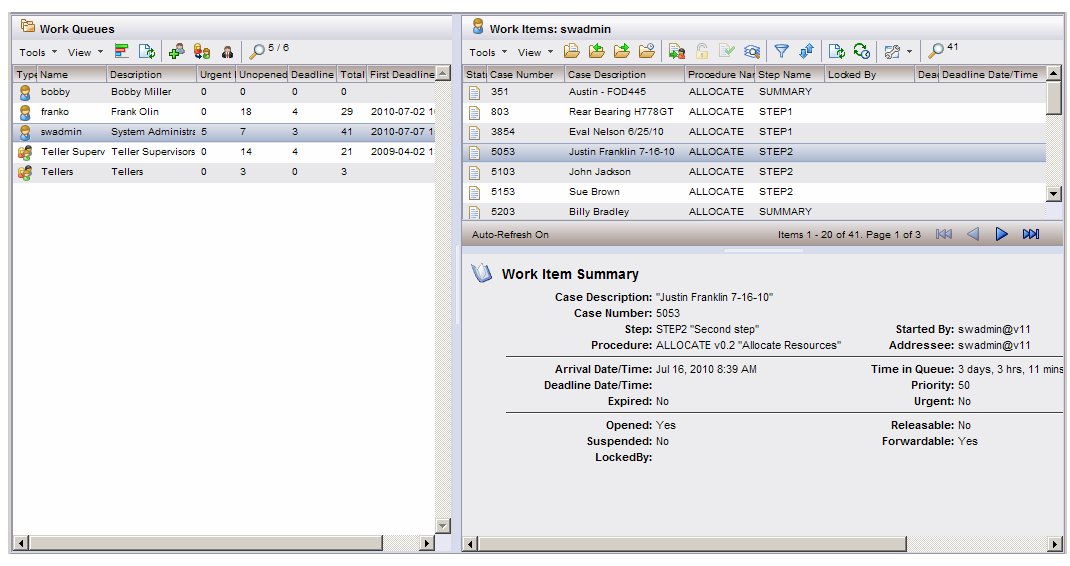Click the colored bars chart icon in Work Queues
Image resolution: width=1070 pixels, height=566 pixels.
click(122, 51)
